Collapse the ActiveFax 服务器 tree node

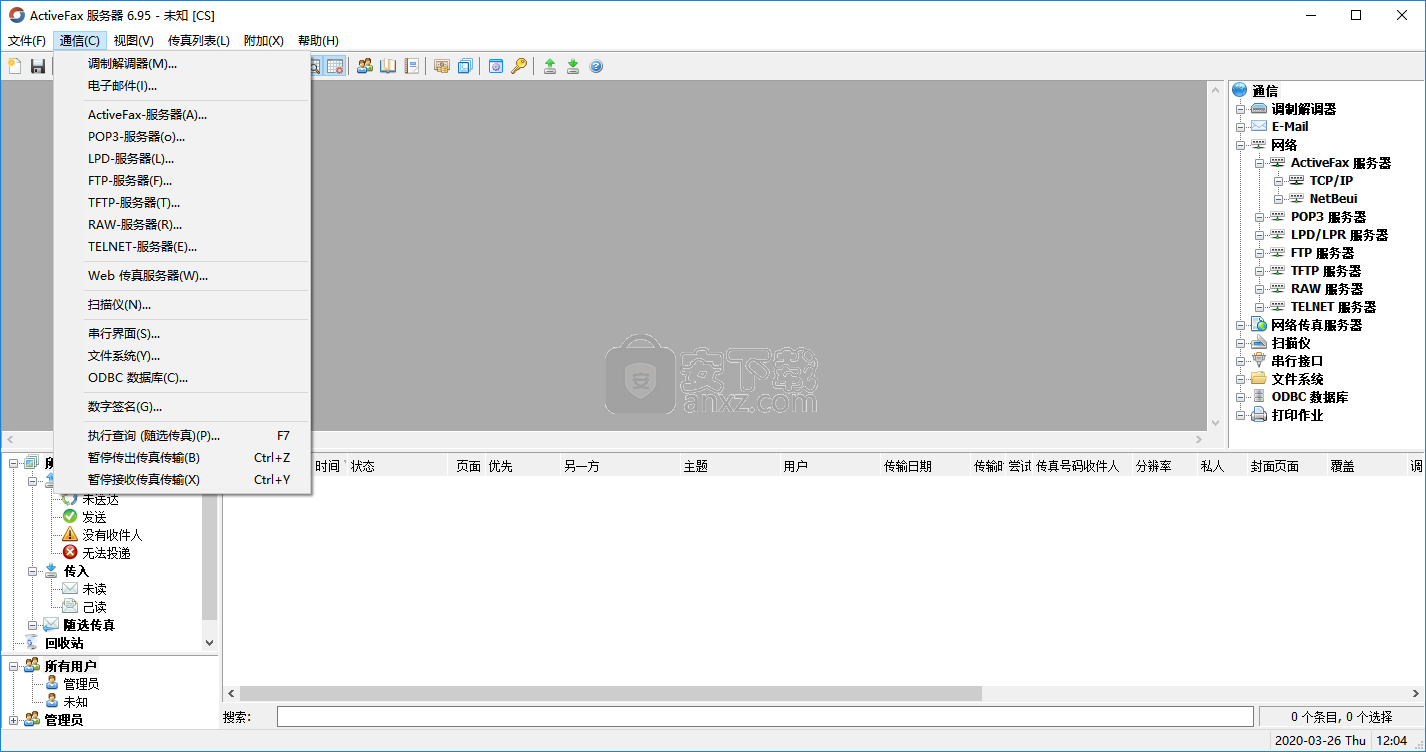[1260, 163]
